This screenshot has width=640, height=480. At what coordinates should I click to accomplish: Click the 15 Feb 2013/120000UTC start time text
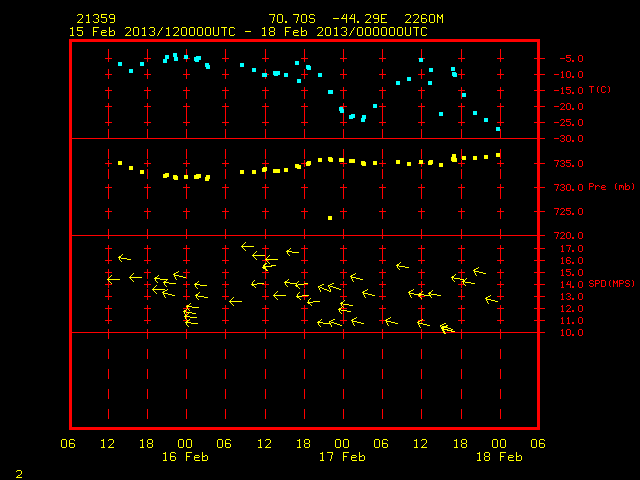152,32
